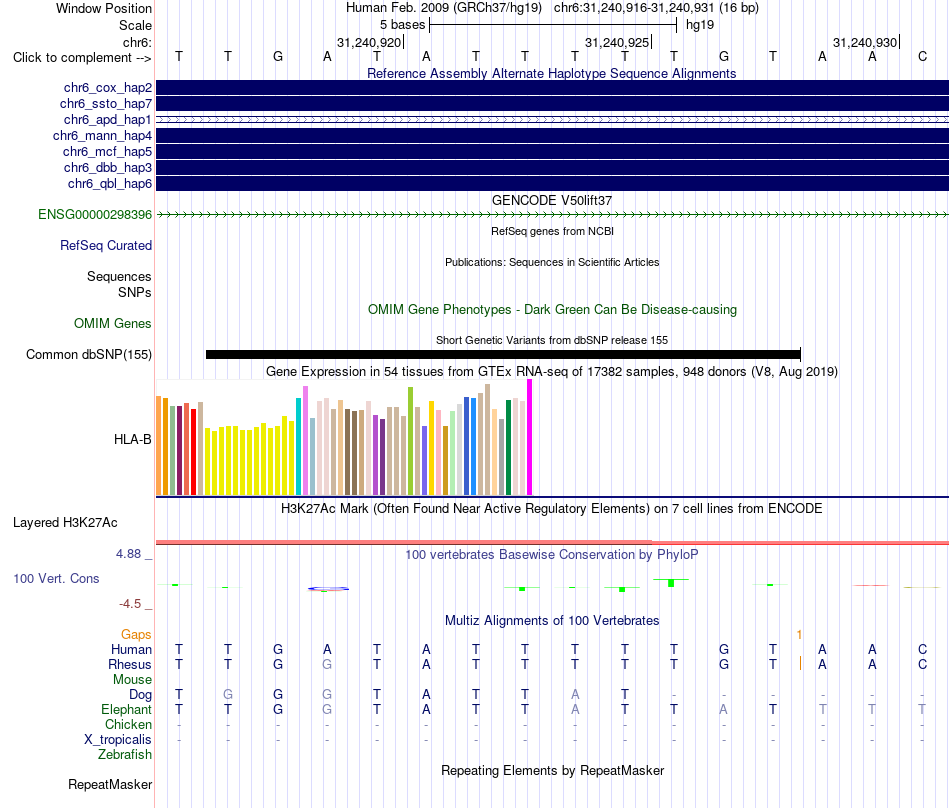
Task: Click the final C base in reference sequence
Action: point(922,56)
